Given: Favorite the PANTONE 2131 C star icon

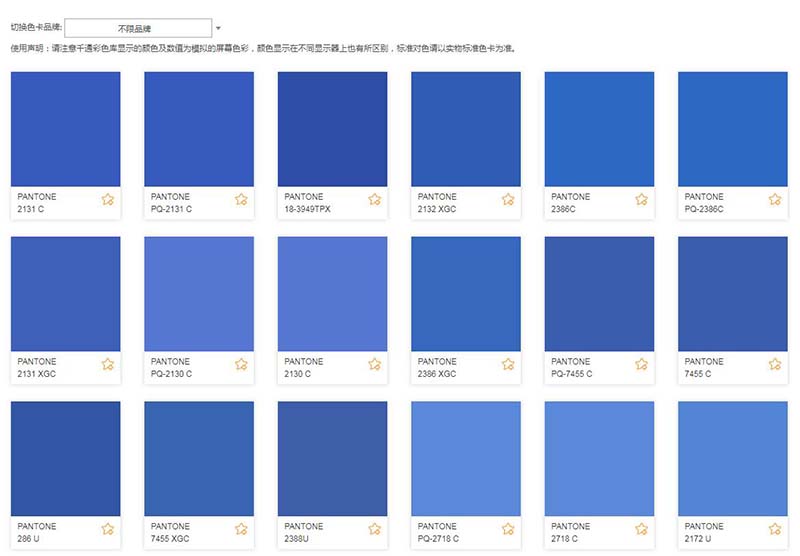Looking at the screenshot, I should tap(107, 199).
